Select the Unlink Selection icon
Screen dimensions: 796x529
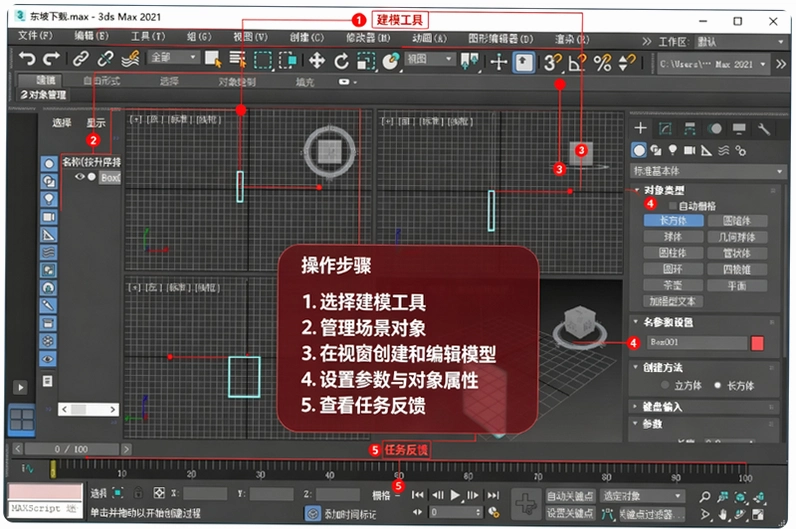coord(106,59)
